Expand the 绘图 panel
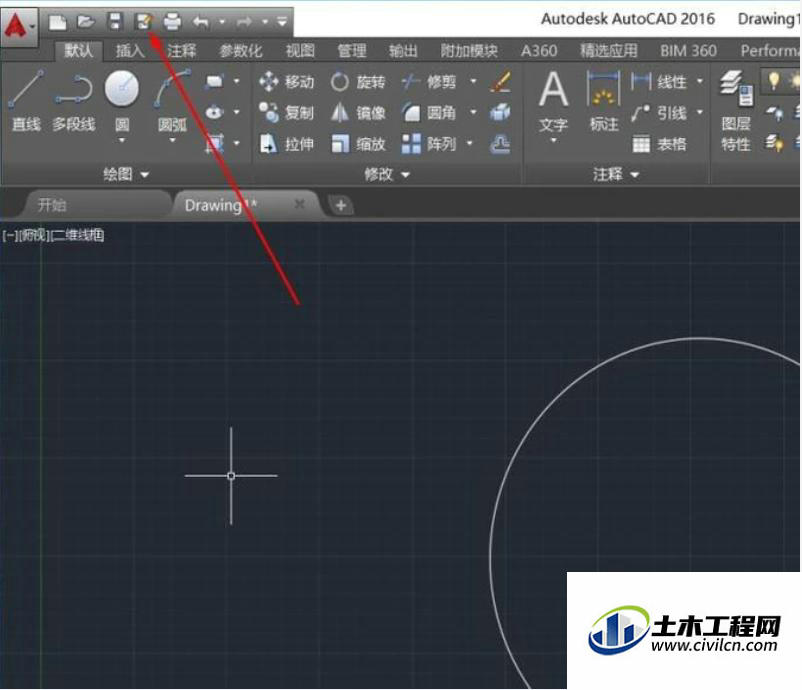 (x=126, y=174)
